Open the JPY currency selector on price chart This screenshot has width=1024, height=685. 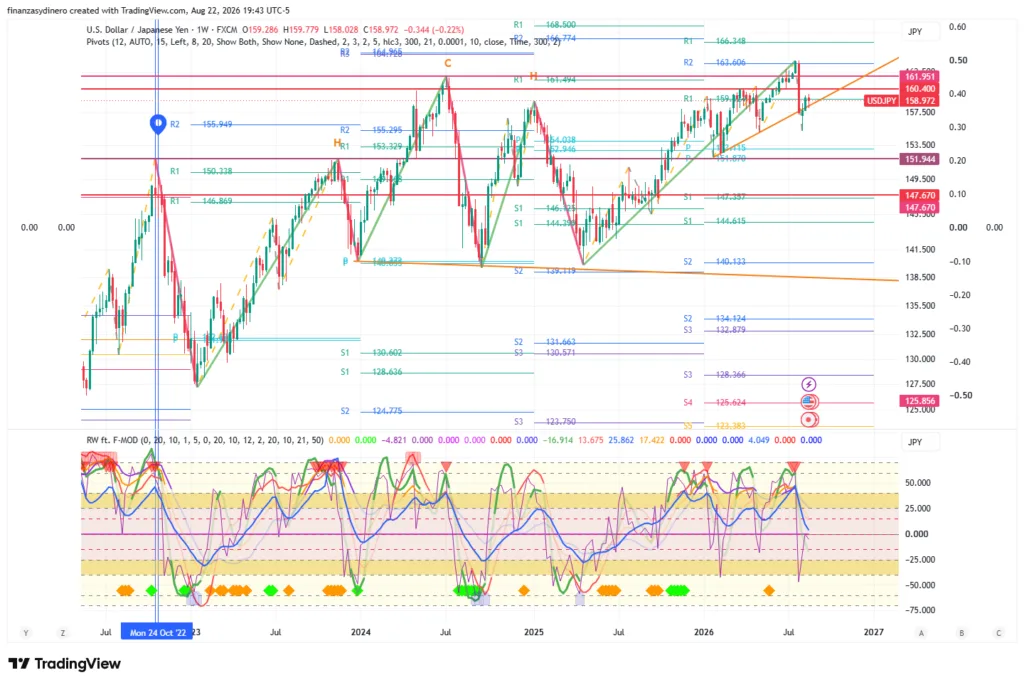(x=921, y=31)
